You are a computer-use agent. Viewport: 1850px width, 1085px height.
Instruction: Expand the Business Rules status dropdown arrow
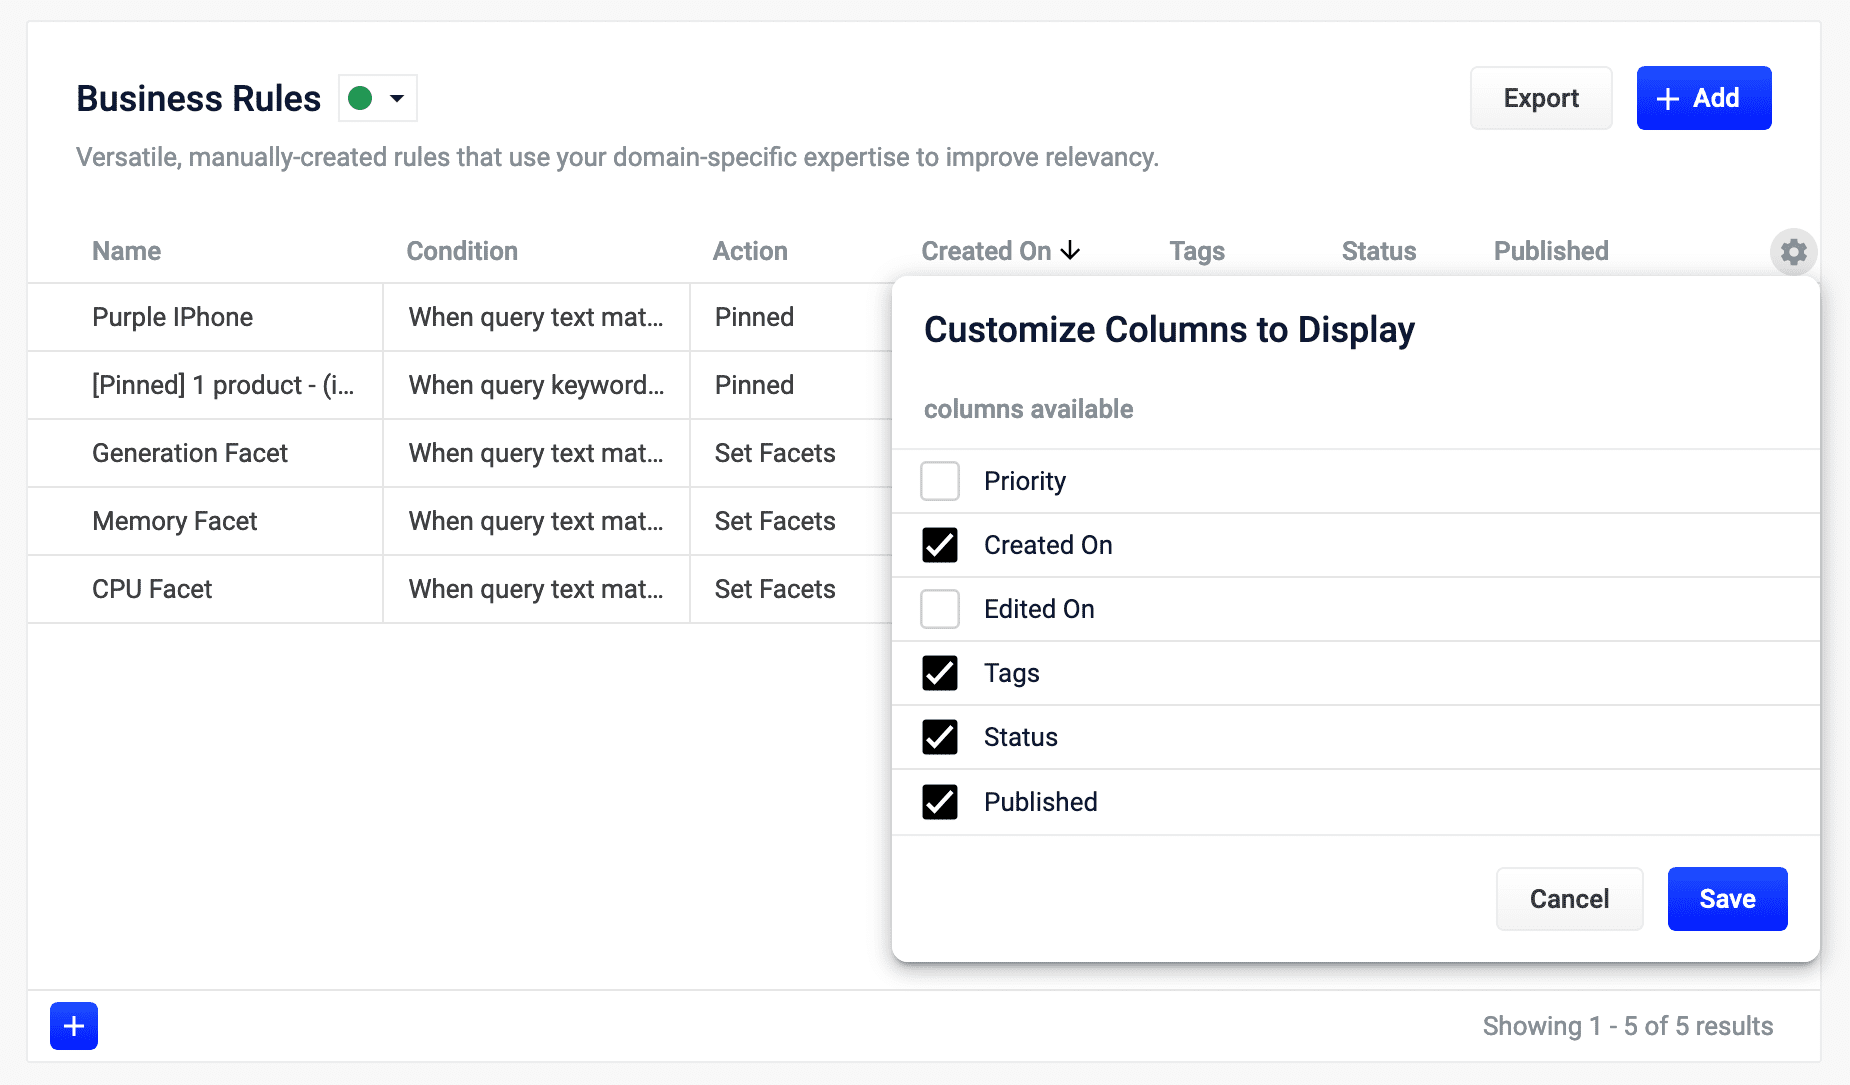(x=397, y=98)
